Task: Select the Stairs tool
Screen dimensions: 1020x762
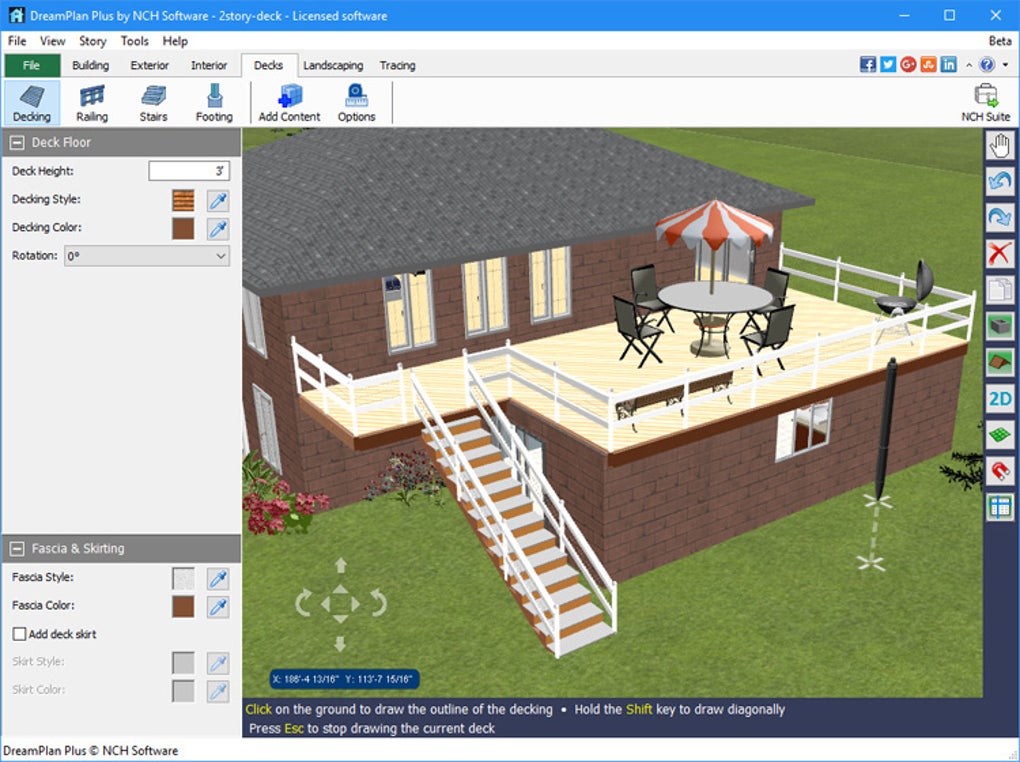Action: pos(153,100)
